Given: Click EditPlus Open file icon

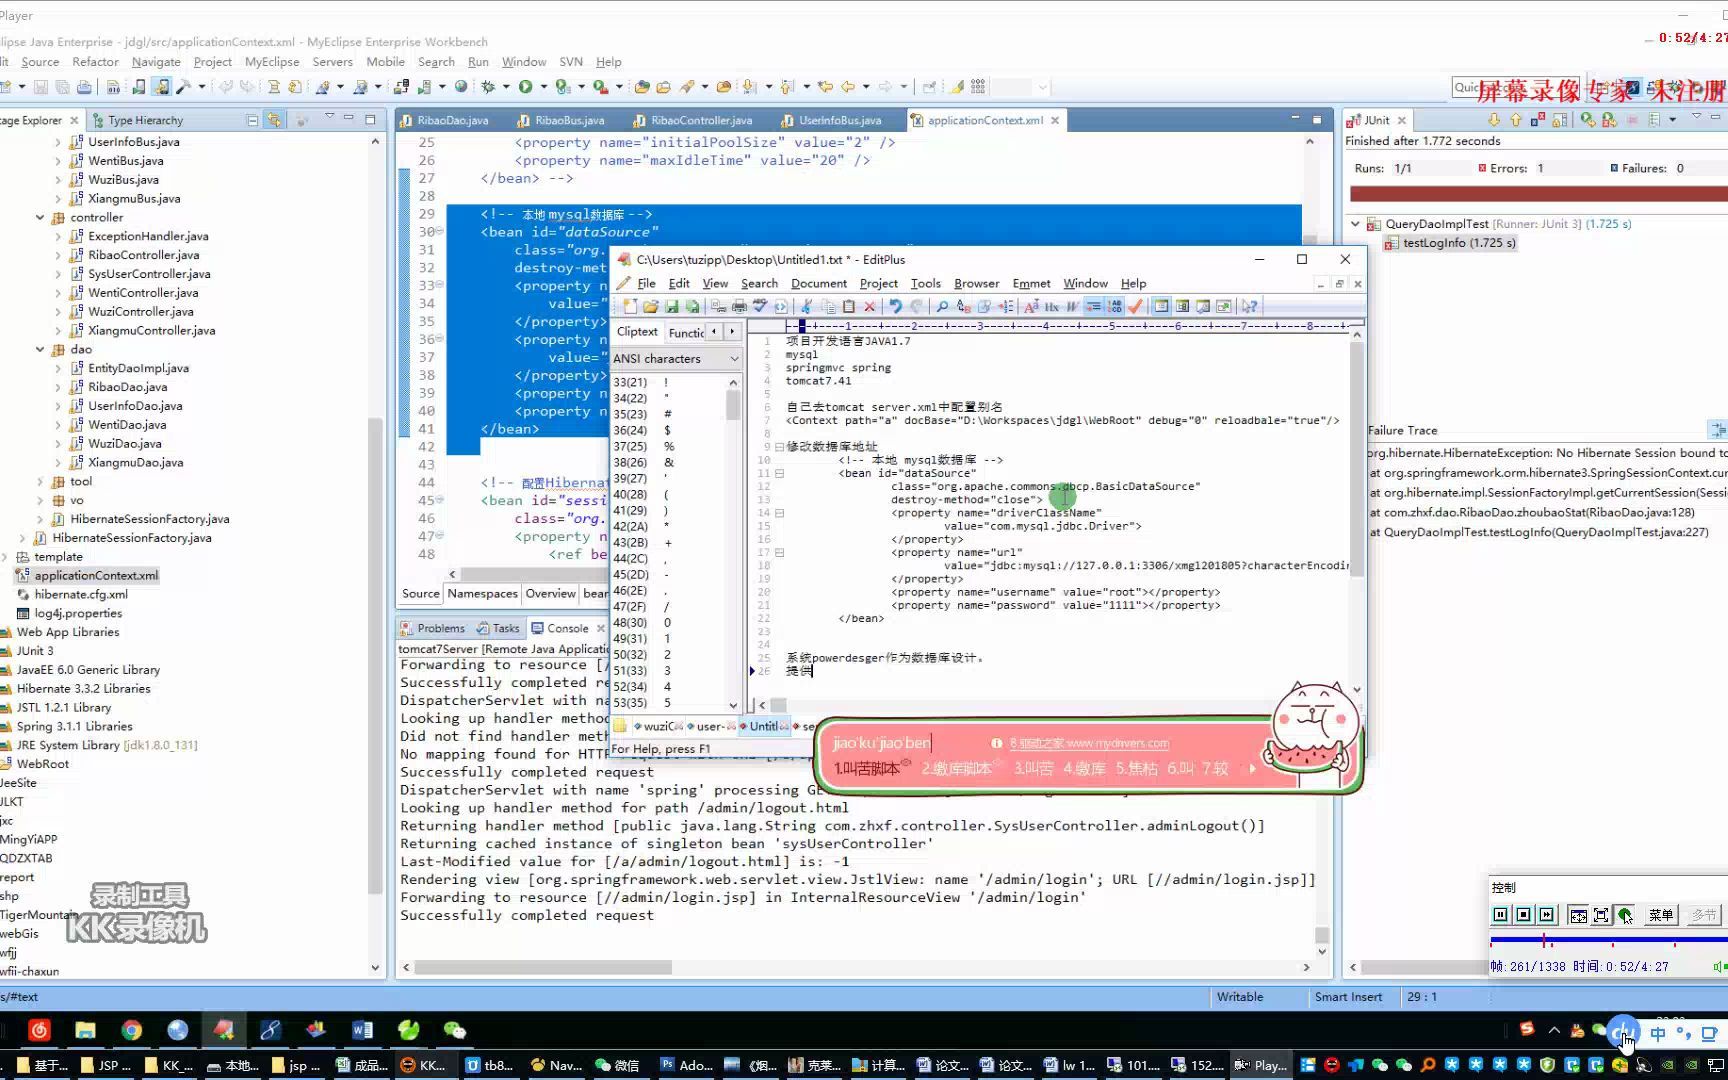Looking at the screenshot, I should pyautogui.click(x=650, y=306).
